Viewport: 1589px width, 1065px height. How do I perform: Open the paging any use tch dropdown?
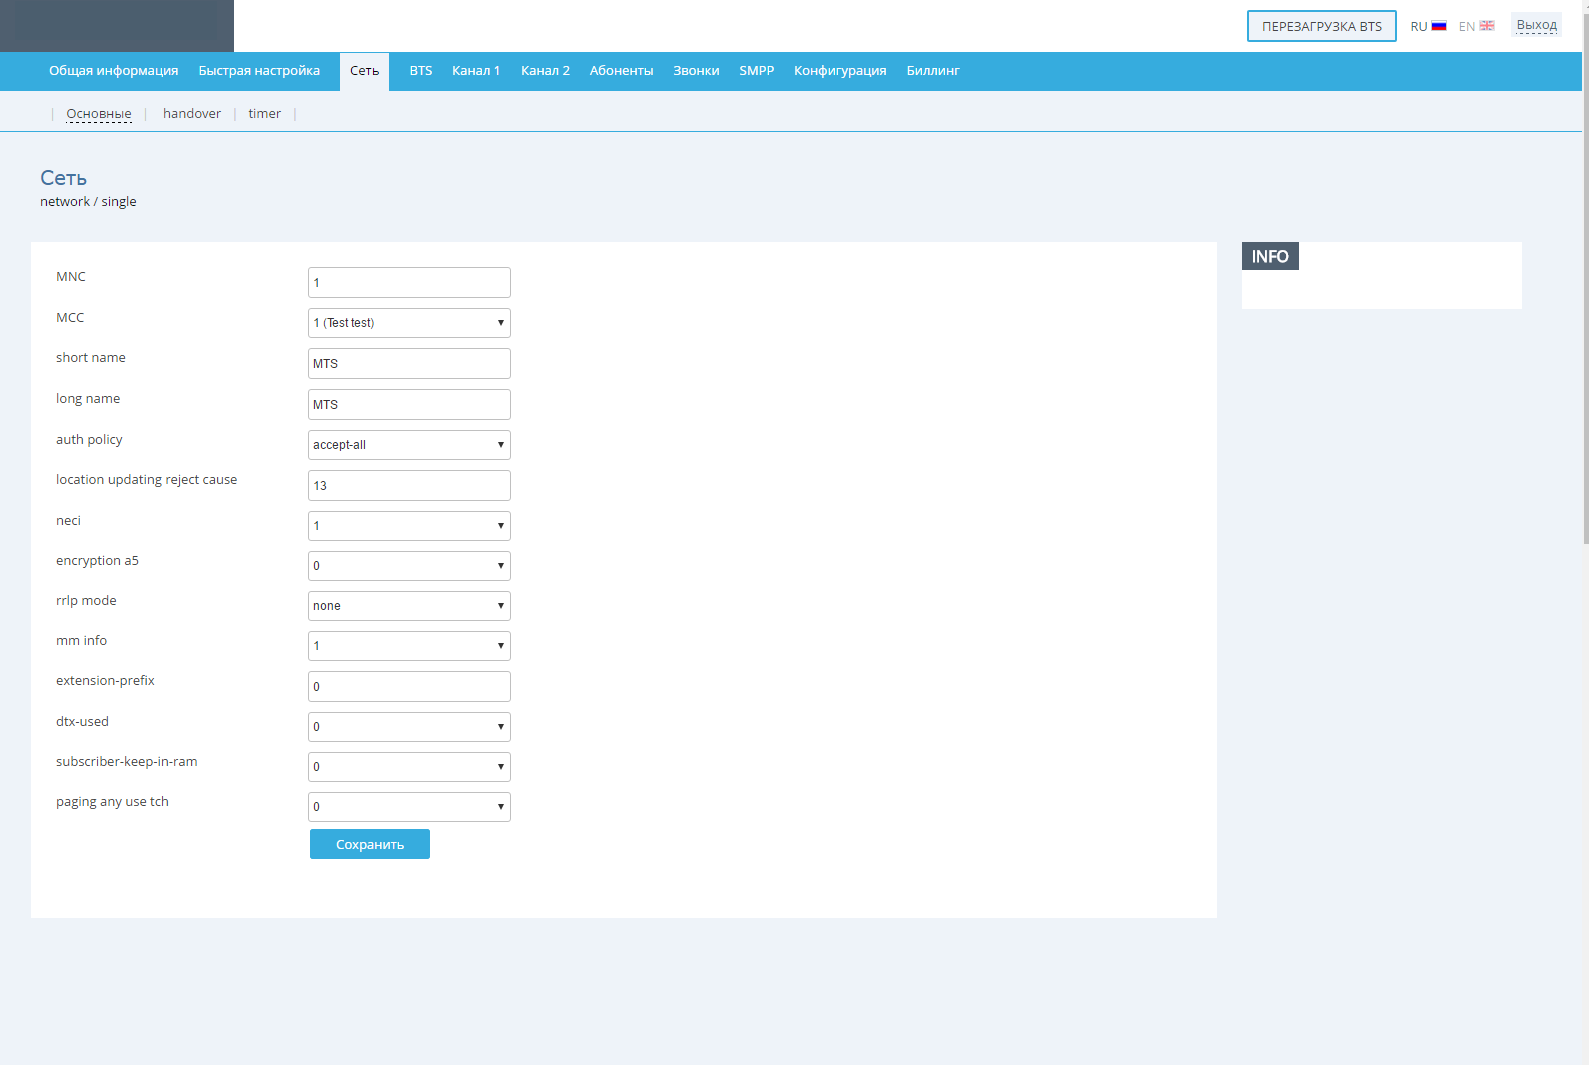[x=409, y=807]
